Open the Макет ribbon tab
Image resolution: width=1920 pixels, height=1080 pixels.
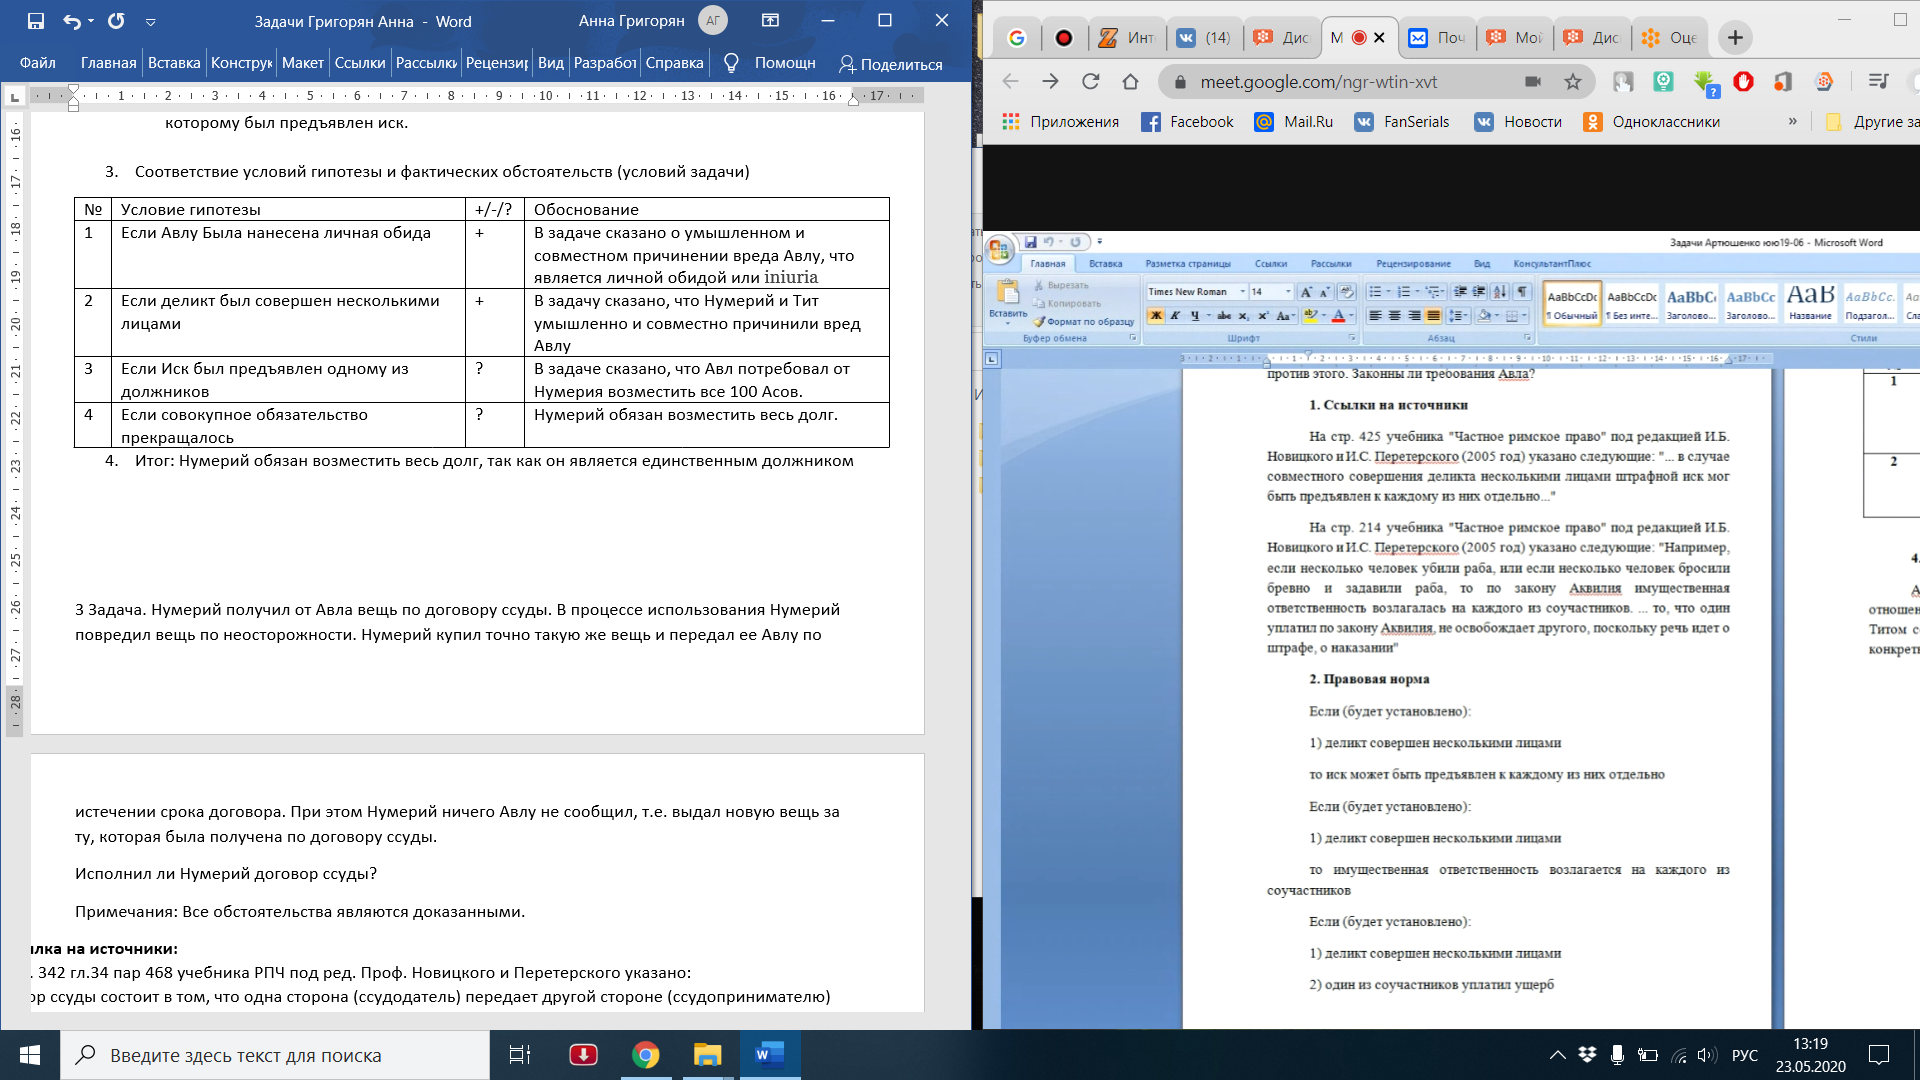click(x=302, y=63)
